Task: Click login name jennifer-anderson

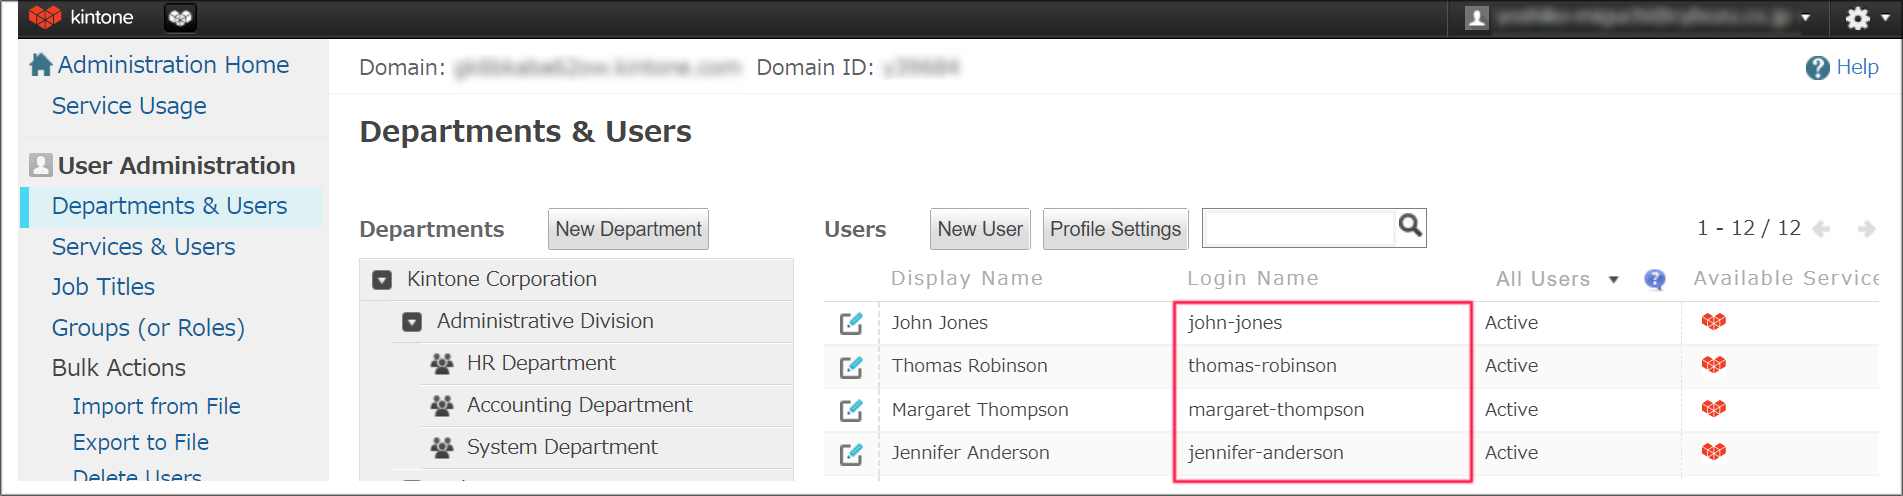Action: [1266, 453]
